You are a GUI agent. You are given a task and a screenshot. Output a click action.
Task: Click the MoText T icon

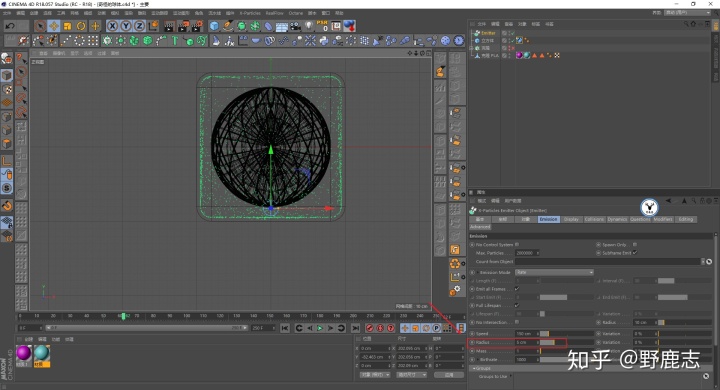click(x=174, y=41)
